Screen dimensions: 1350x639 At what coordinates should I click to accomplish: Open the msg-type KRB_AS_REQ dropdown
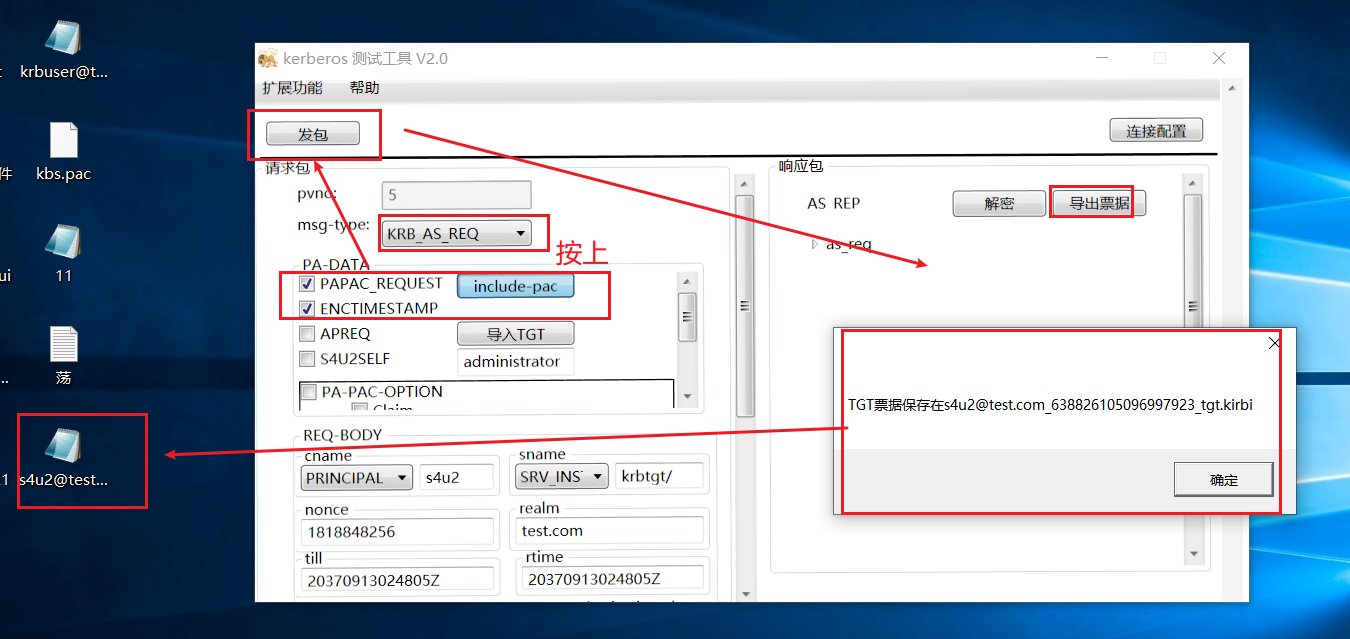456,234
